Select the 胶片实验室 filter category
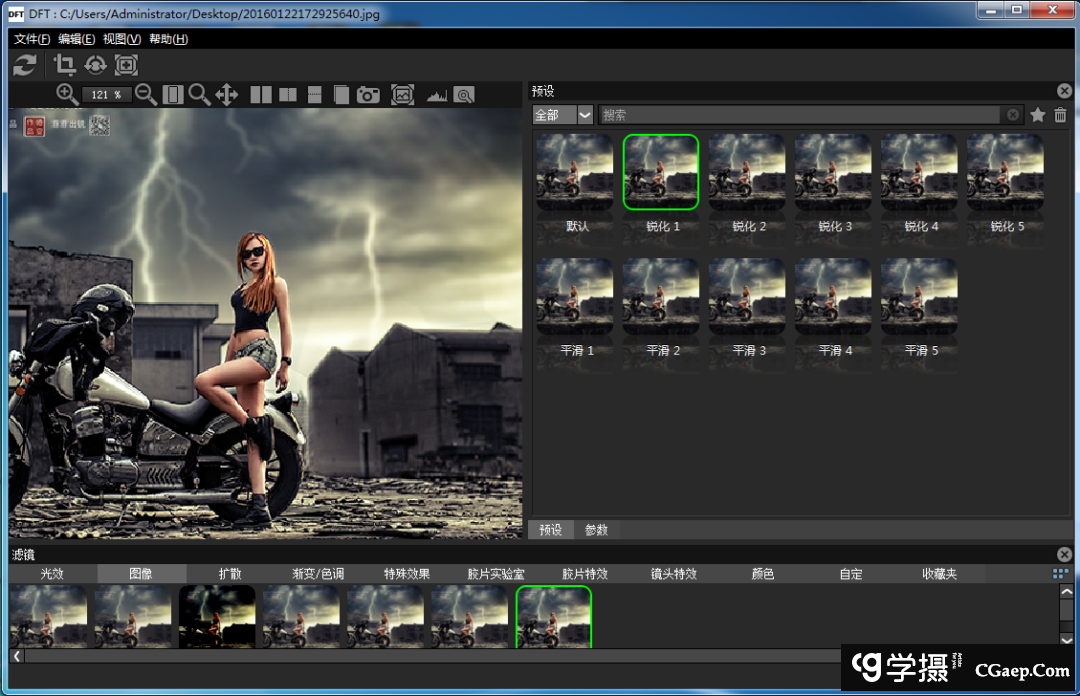The image size is (1080, 696). tap(496, 574)
